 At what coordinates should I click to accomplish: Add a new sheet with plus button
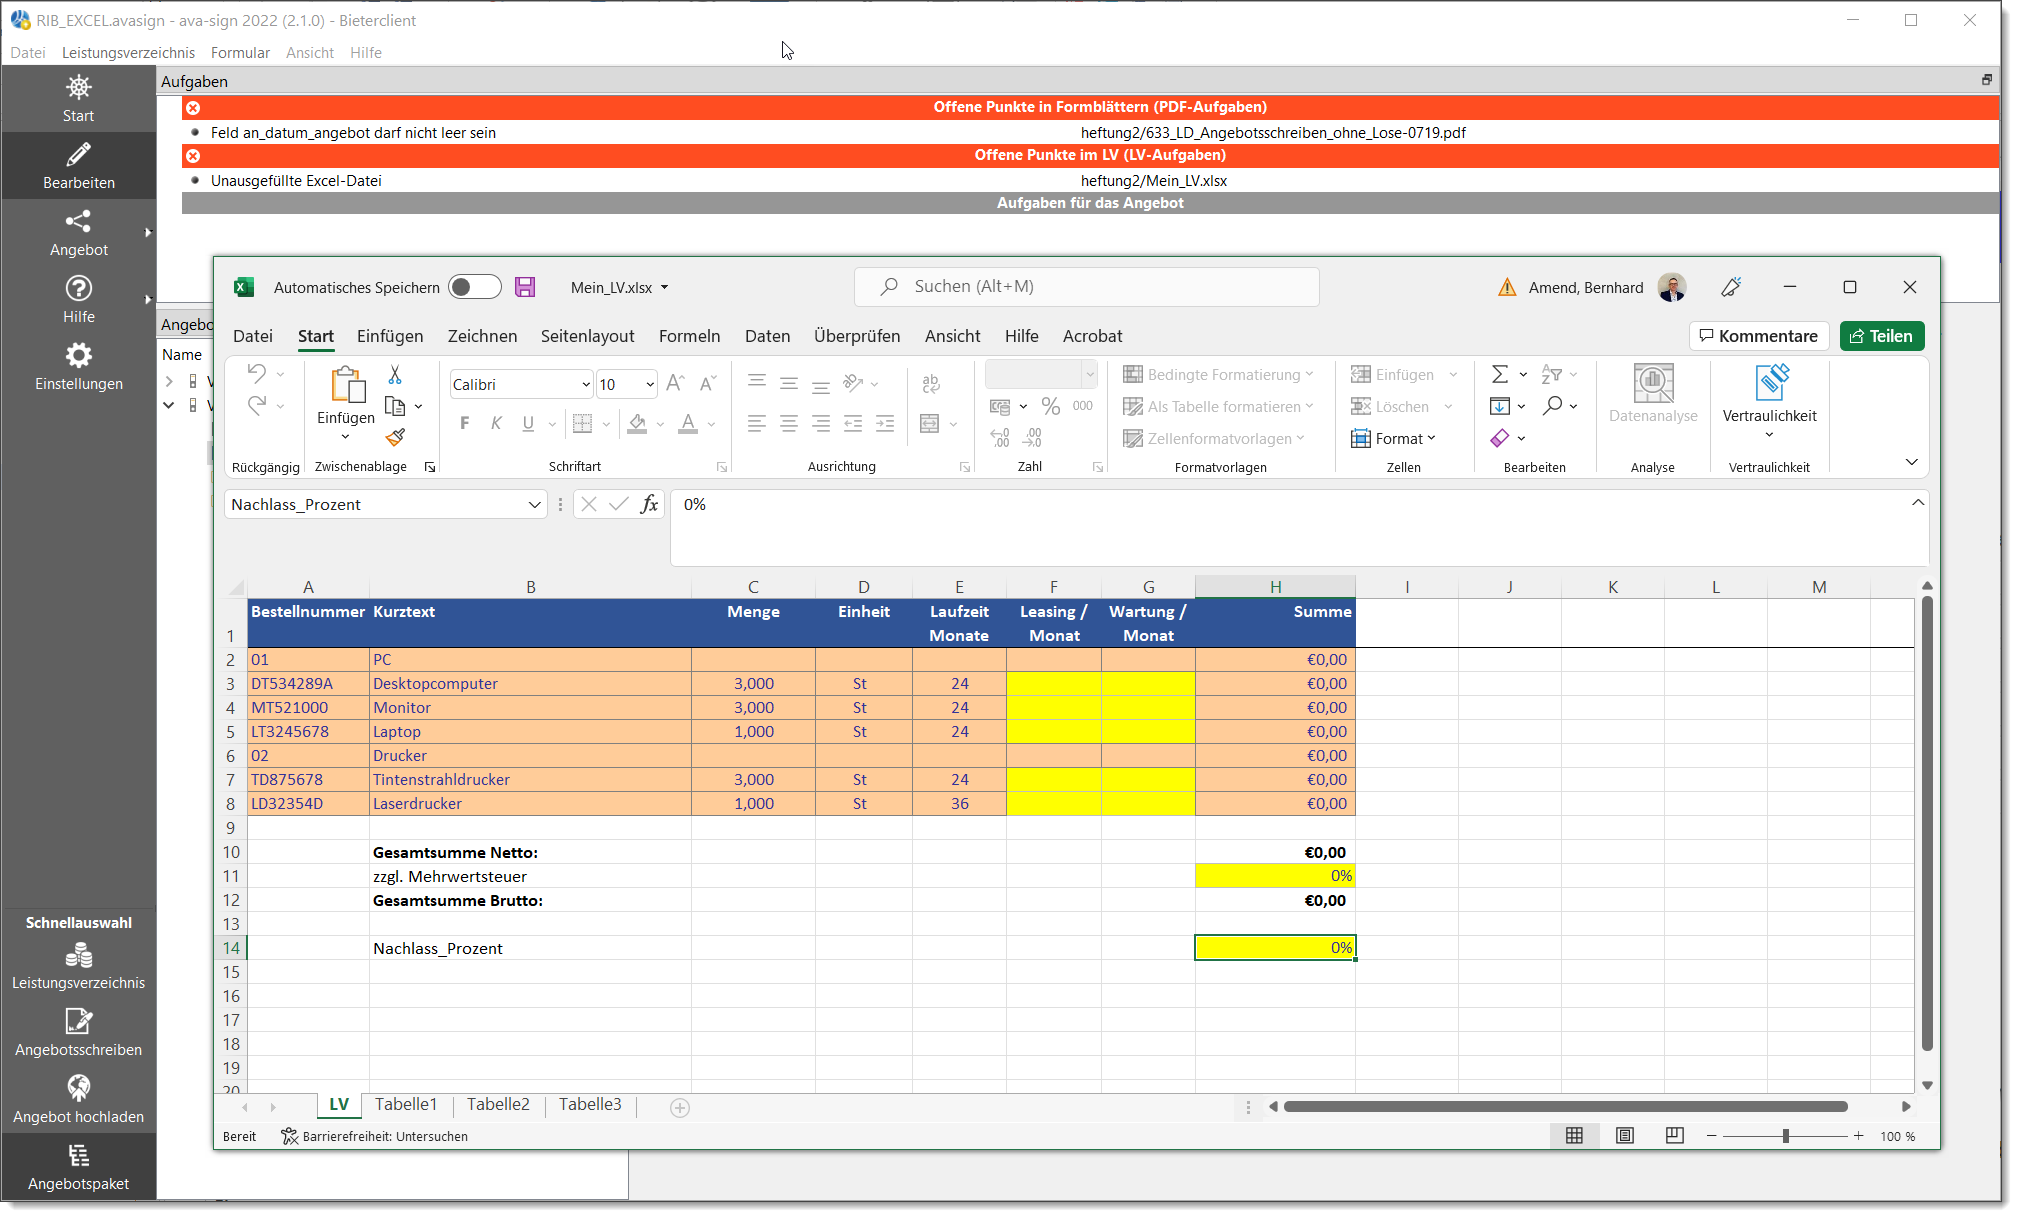point(680,1107)
